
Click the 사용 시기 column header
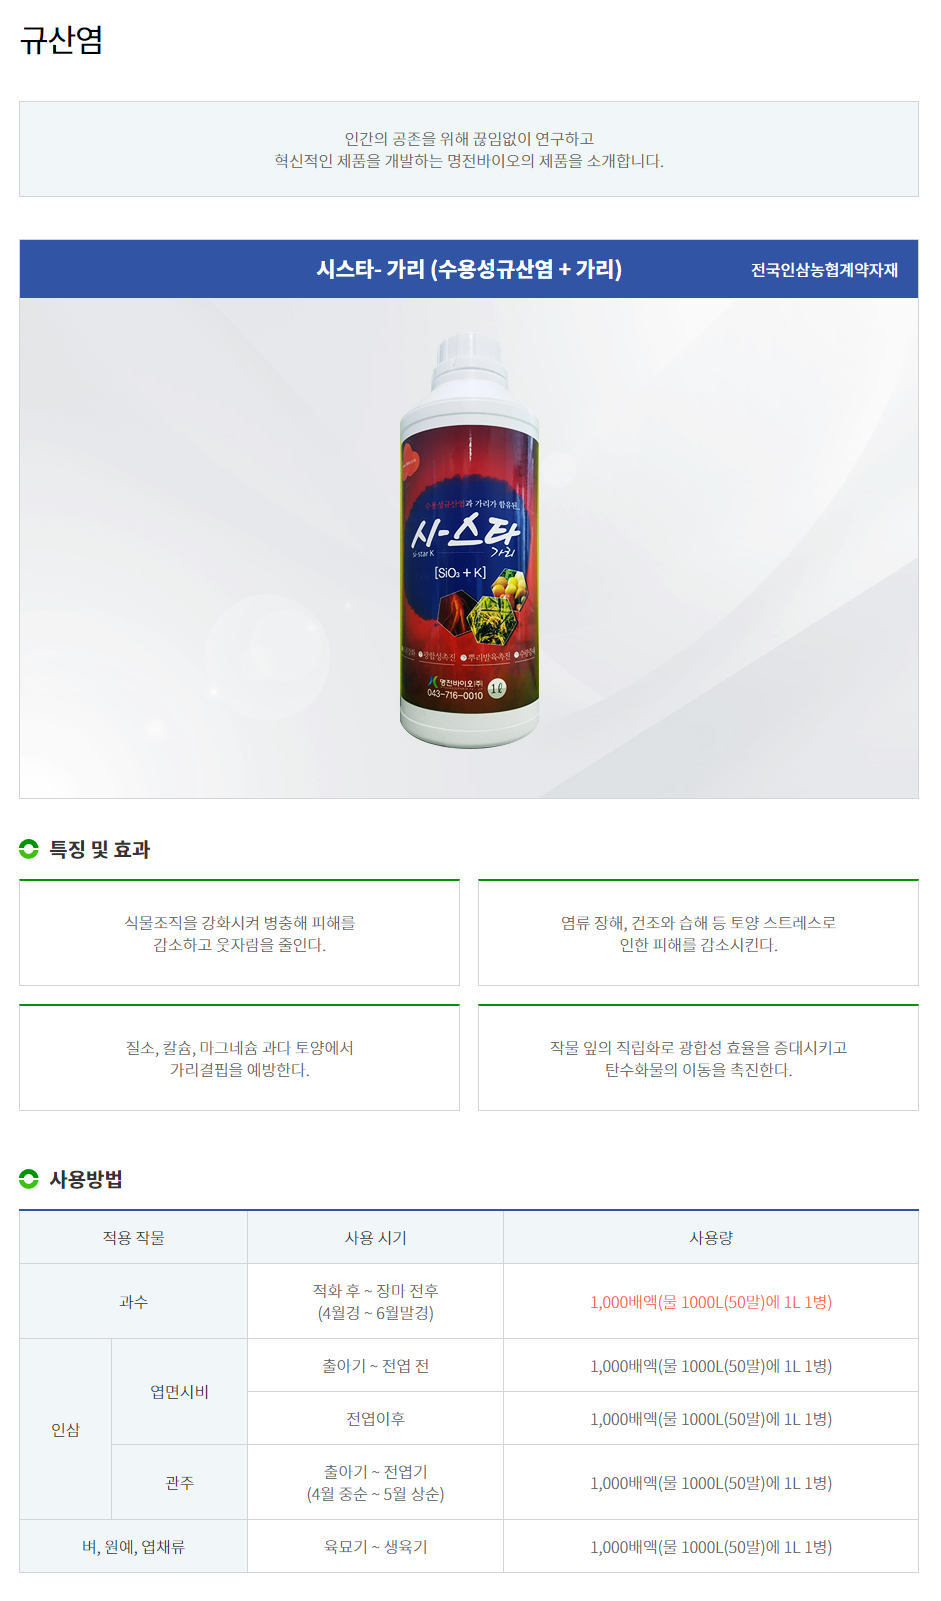376,1238
